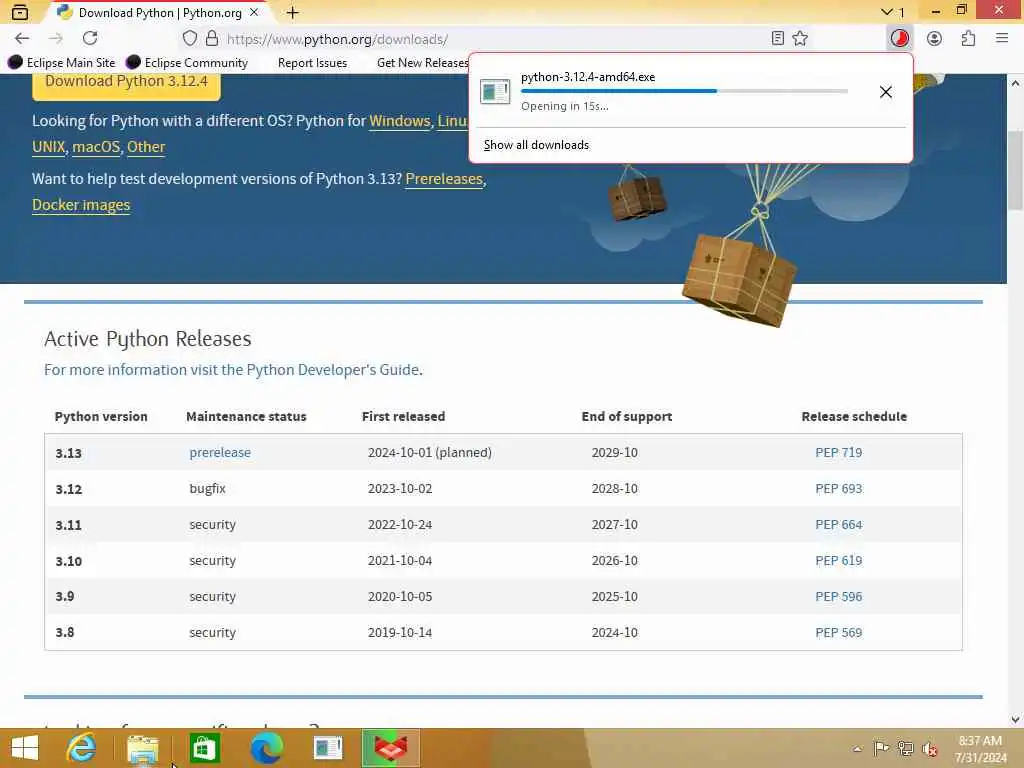Launch Microsoft Edge from the taskbar
The height and width of the screenshot is (768, 1024).
point(266,748)
